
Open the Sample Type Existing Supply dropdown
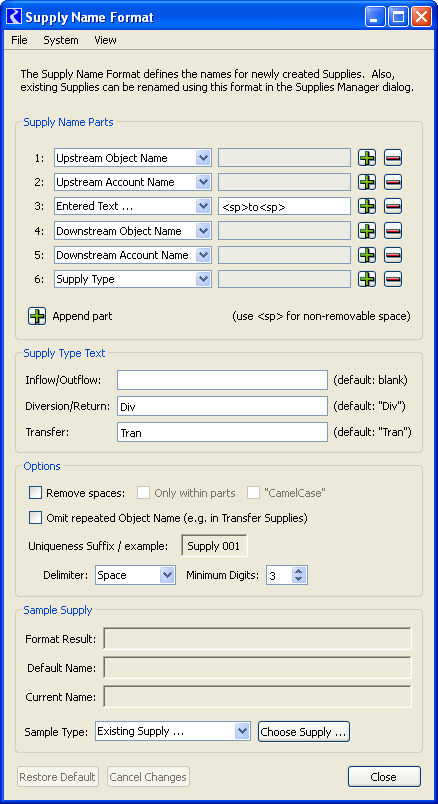[x=173, y=731]
